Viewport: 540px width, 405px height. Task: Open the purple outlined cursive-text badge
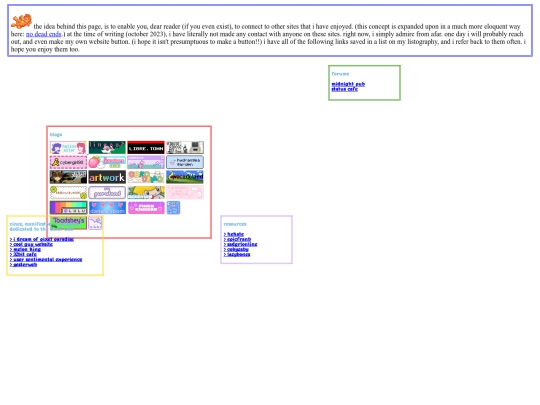tap(107, 193)
